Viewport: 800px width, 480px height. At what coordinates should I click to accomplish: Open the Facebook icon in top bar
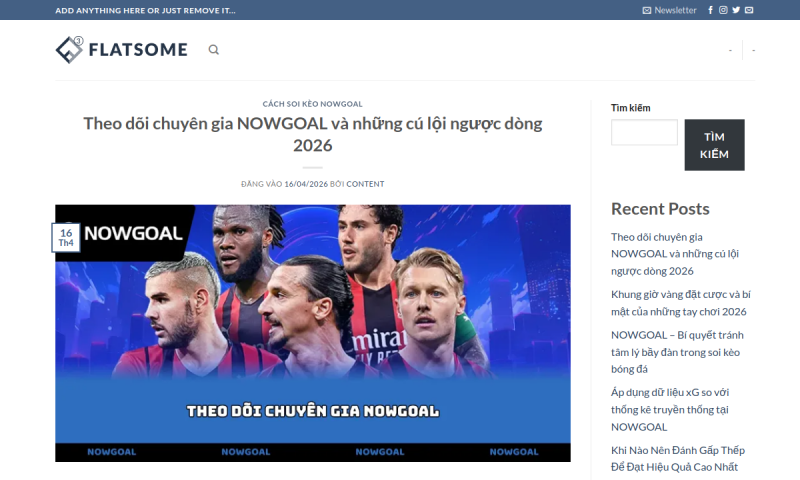(710, 10)
